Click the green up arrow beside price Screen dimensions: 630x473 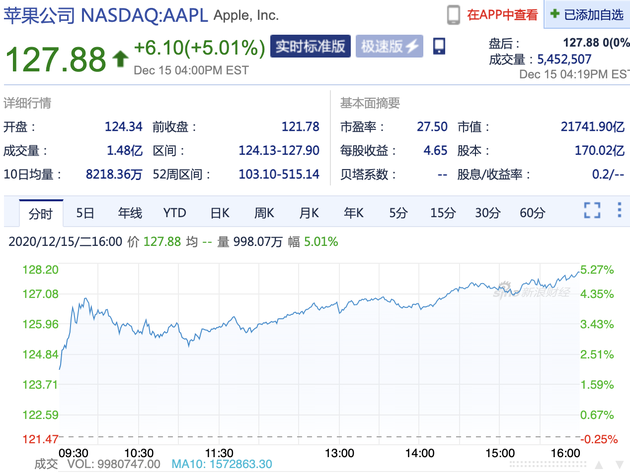click(x=120, y=58)
